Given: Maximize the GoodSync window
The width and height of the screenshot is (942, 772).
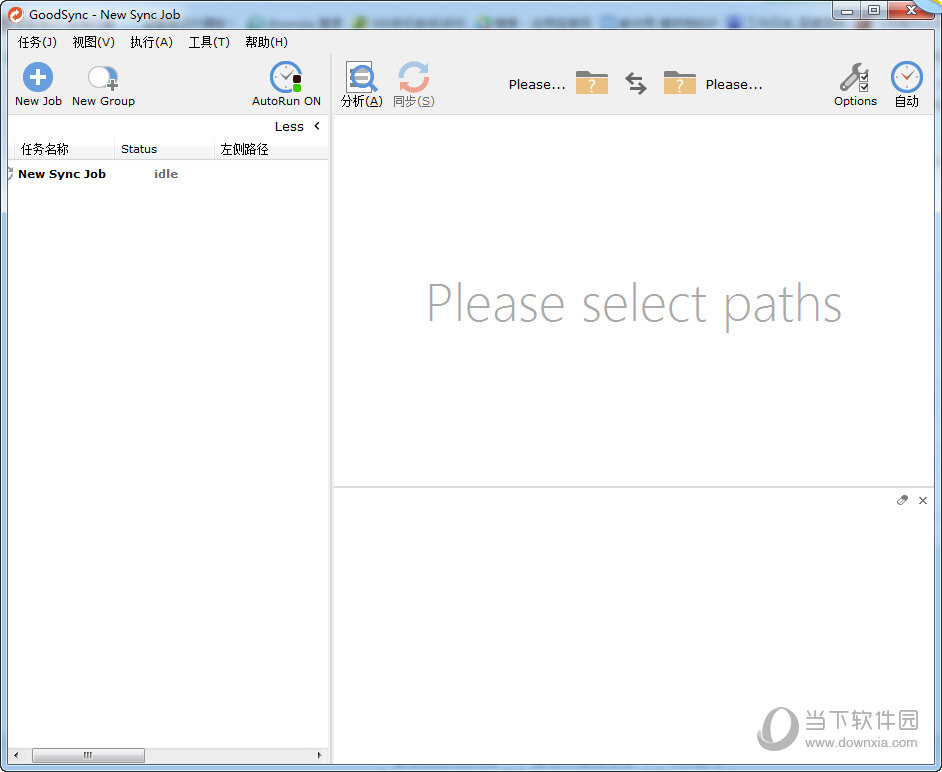Looking at the screenshot, I should pos(874,10).
